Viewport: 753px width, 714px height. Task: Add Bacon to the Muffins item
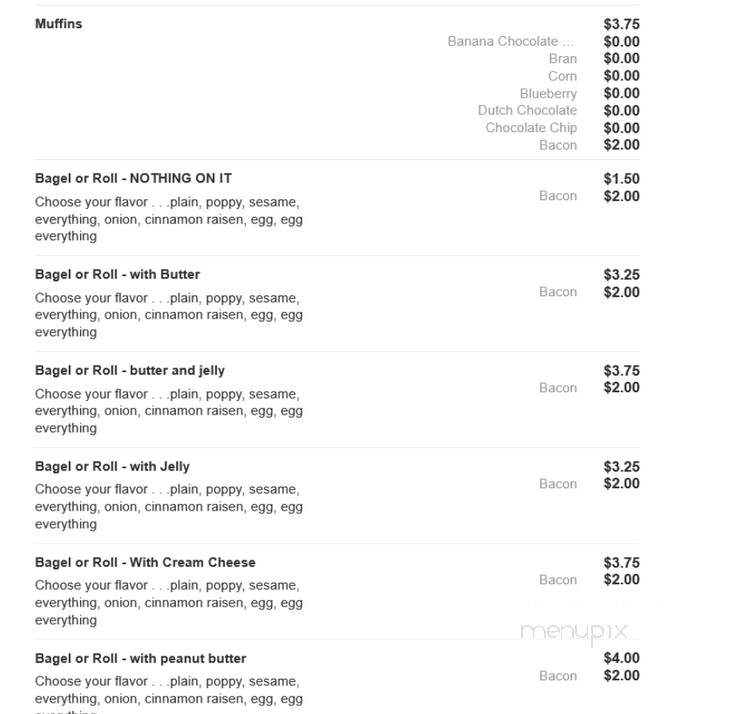(x=558, y=145)
